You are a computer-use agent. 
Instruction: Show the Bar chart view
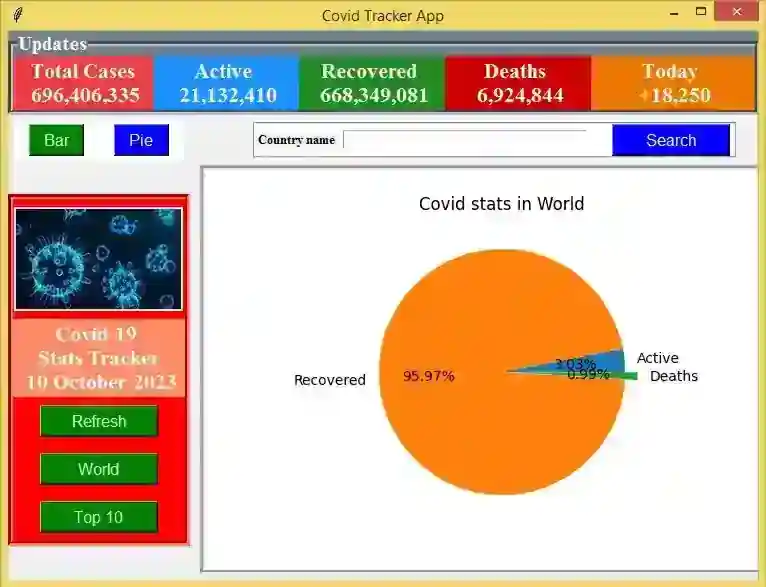click(56, 140)
